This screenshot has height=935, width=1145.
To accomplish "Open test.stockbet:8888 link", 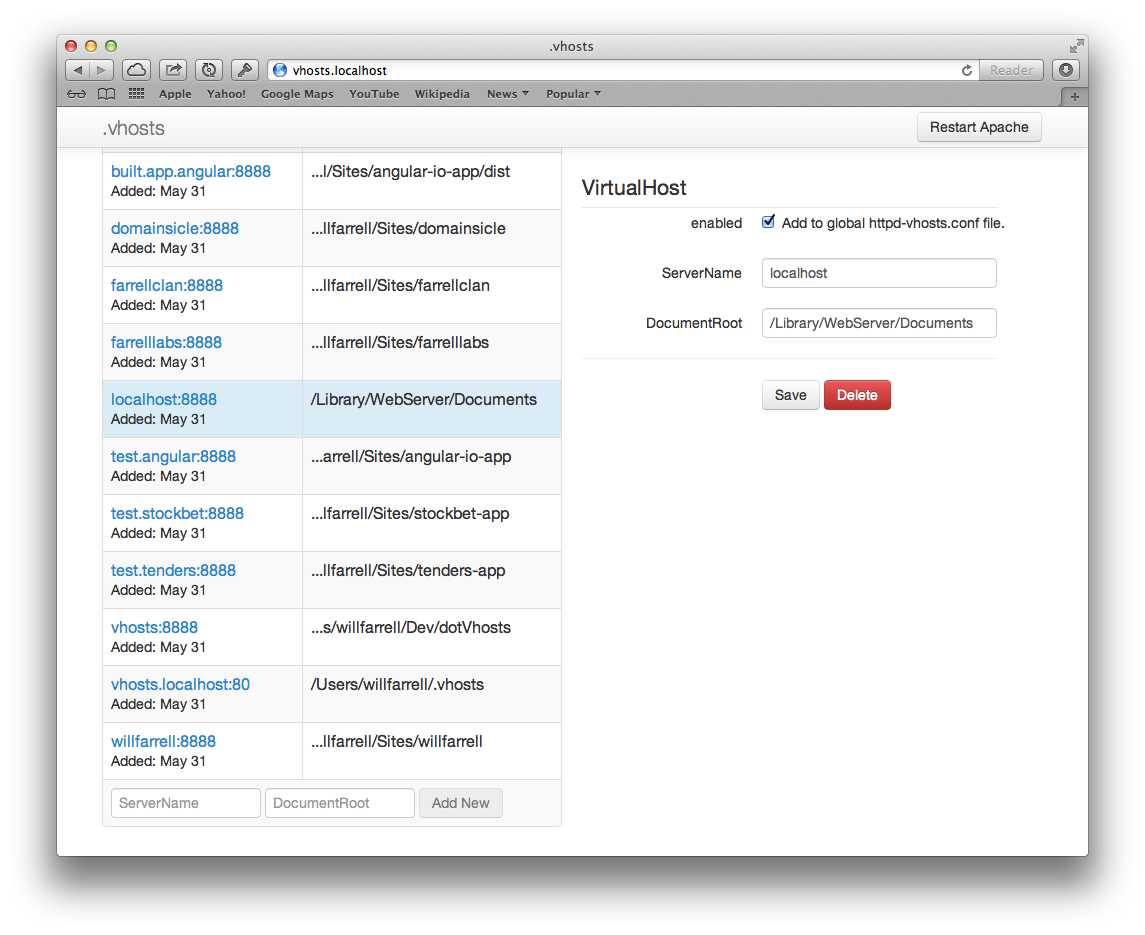I will (177, 513).
